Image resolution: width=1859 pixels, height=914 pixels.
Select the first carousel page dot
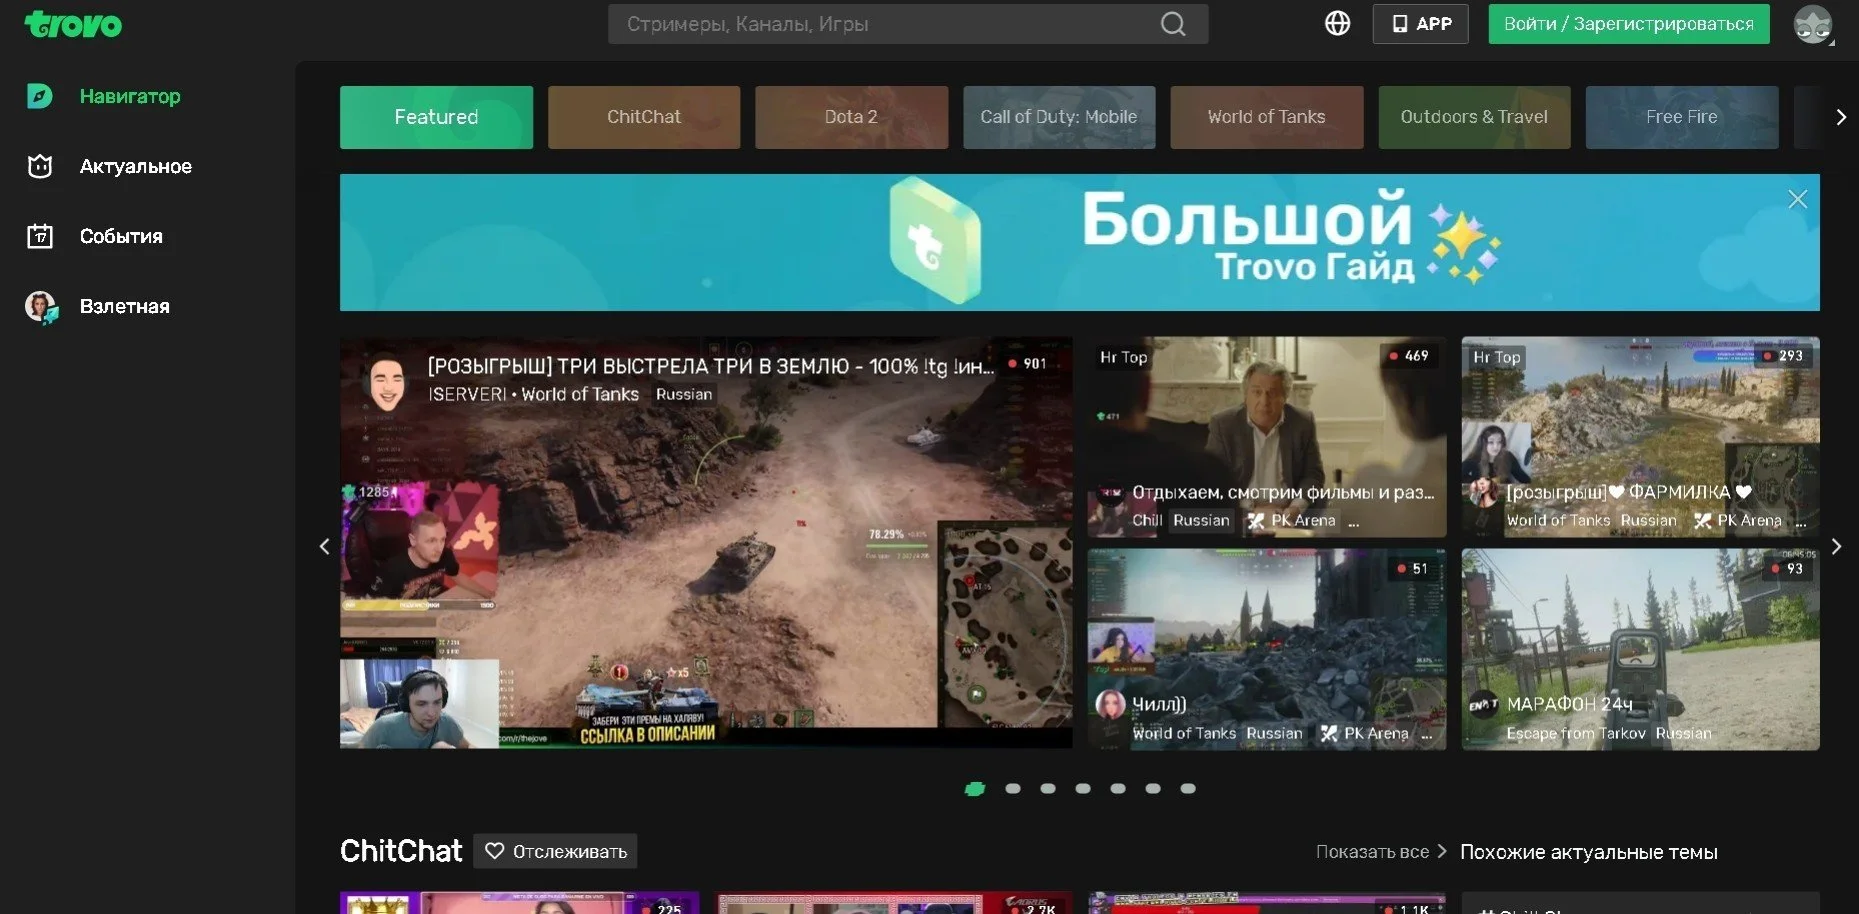[x=975, y=789]
